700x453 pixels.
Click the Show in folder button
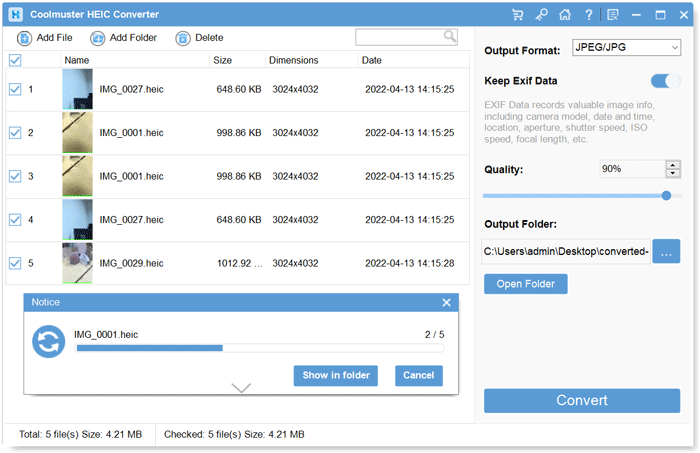pos(336,376)
